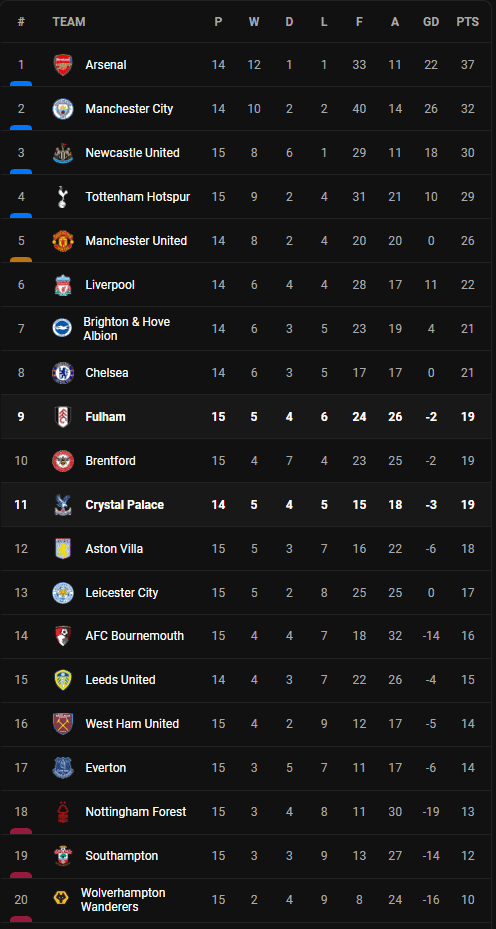This screenshot has height=929, width=496.
Task: Open the Manchester United crest
Action: tap(63, 241)
